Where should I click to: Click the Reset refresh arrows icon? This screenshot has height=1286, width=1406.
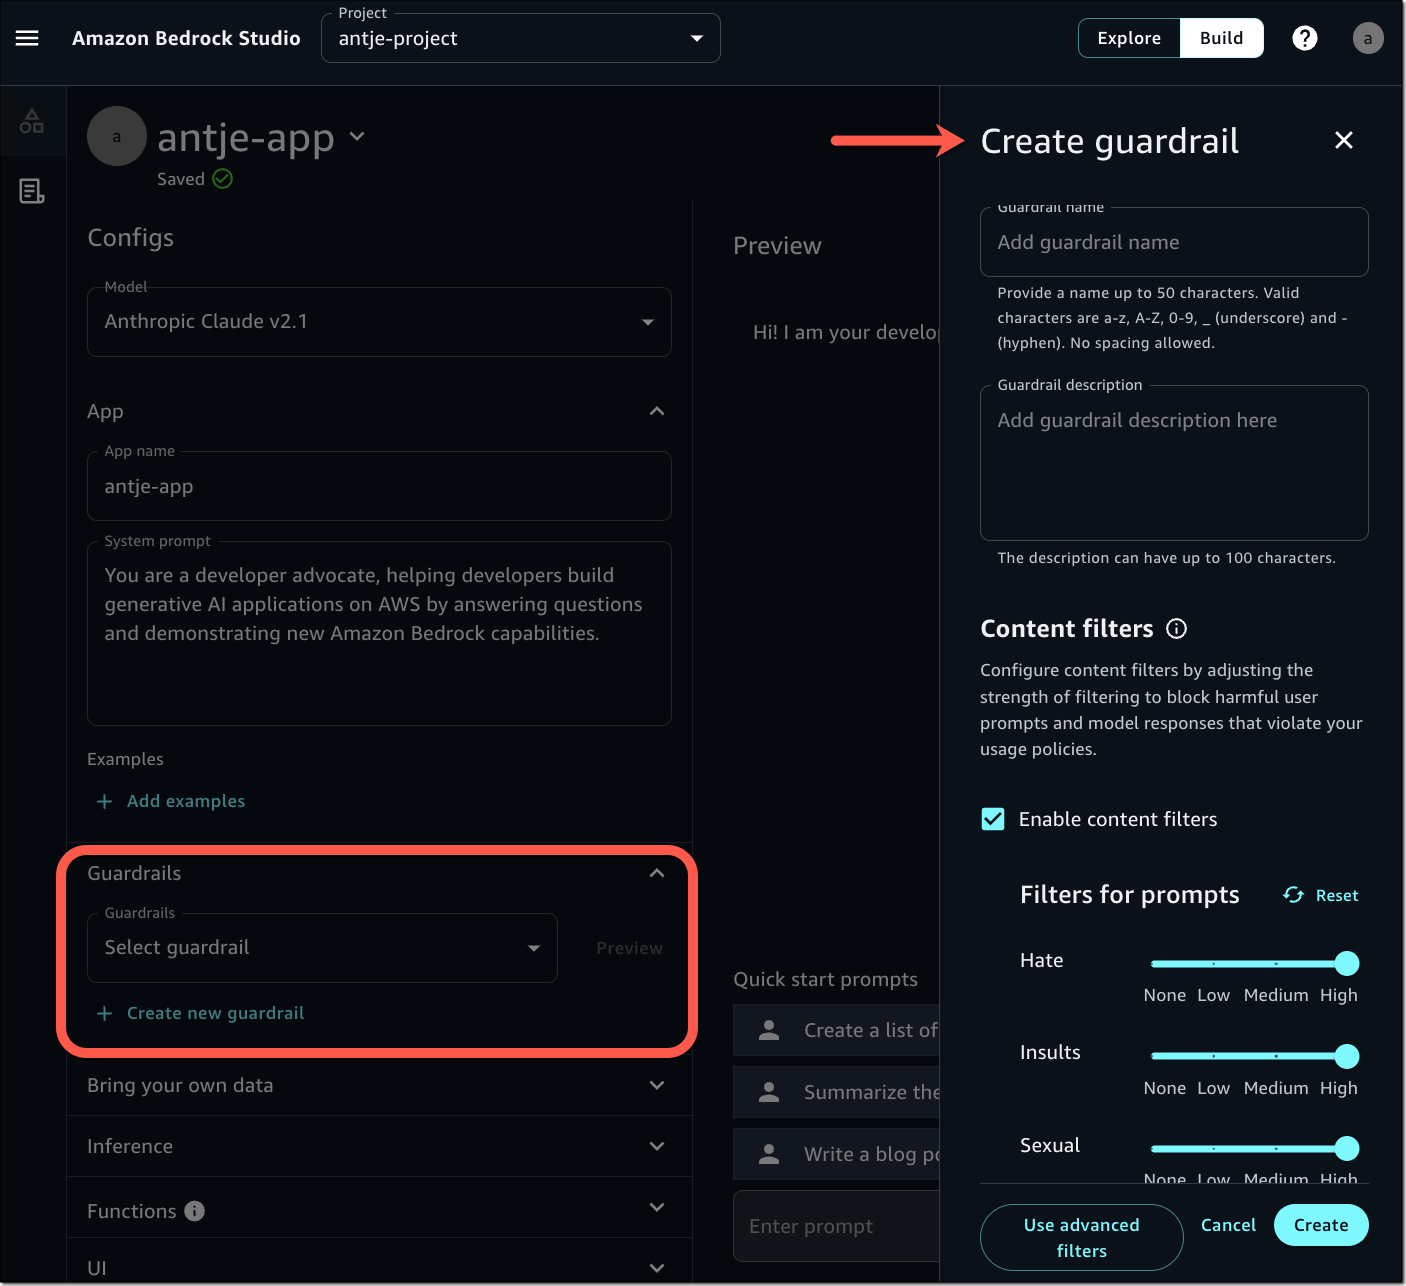click(1293, 895)
